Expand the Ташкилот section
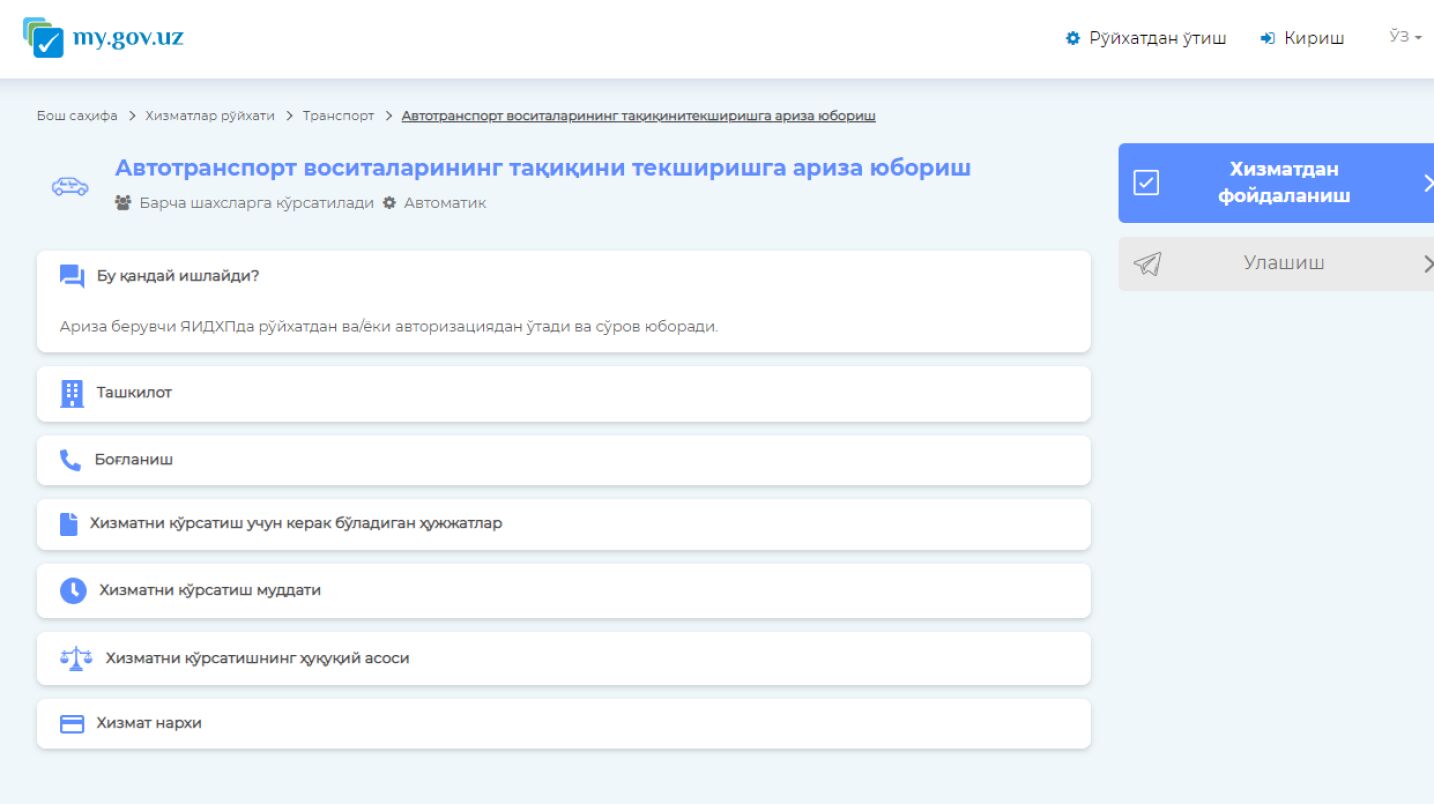1434x804 pixels. pos(563,394)
